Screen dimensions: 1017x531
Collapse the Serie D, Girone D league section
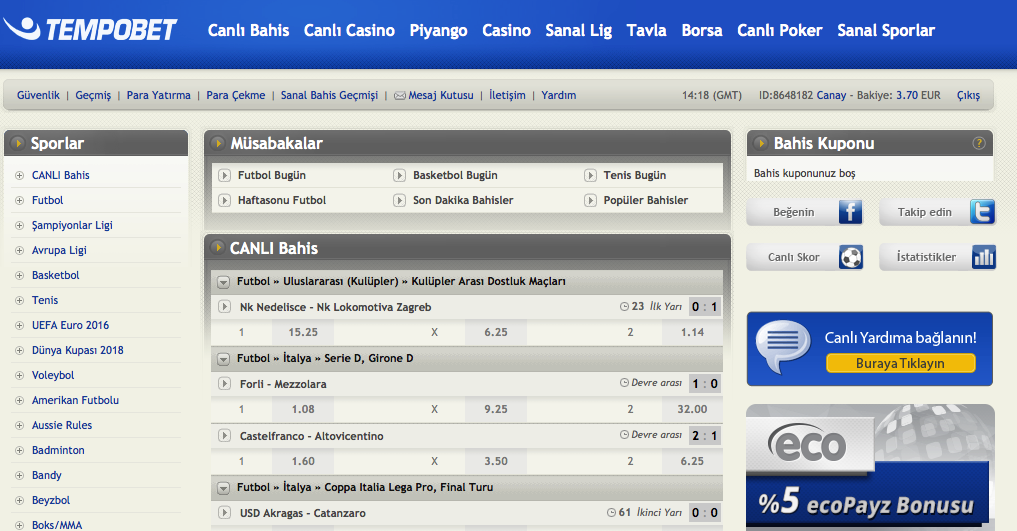point(224,358)
